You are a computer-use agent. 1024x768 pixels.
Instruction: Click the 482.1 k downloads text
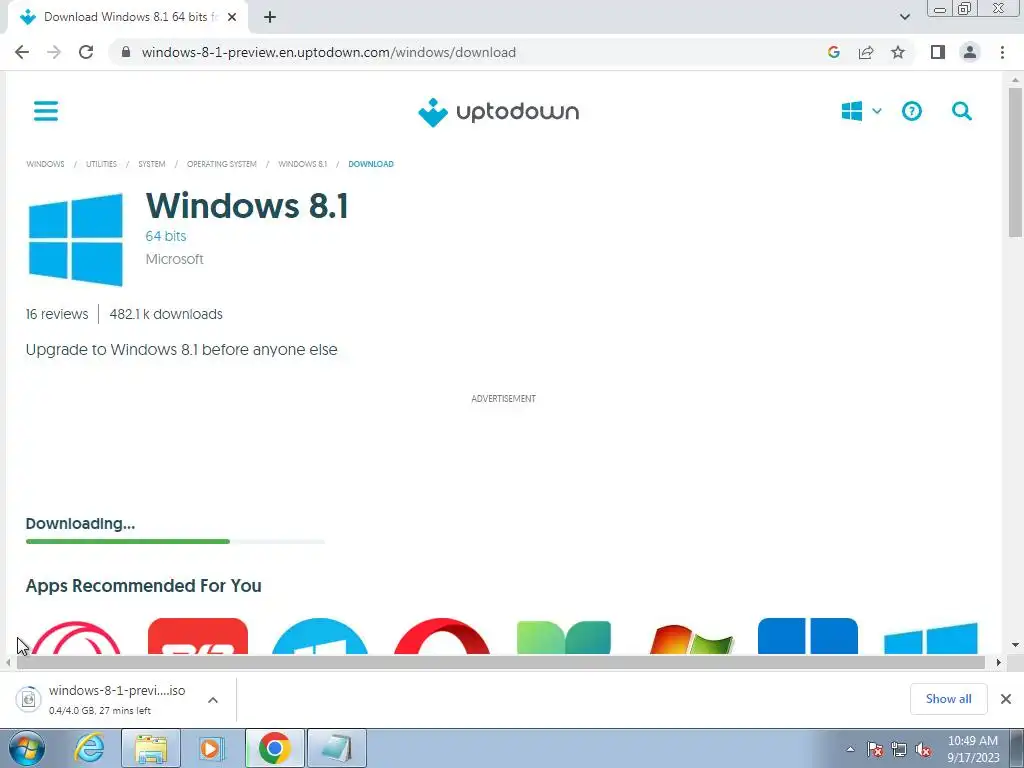pyautogui.click(x=166, y=314)
